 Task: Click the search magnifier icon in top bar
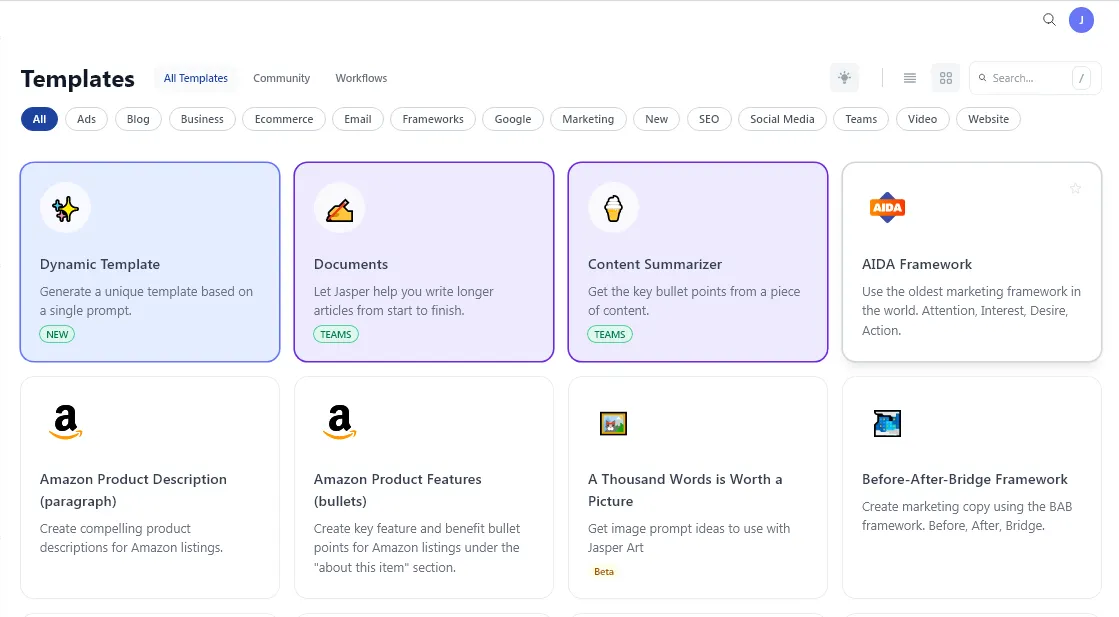[1049, 19]
